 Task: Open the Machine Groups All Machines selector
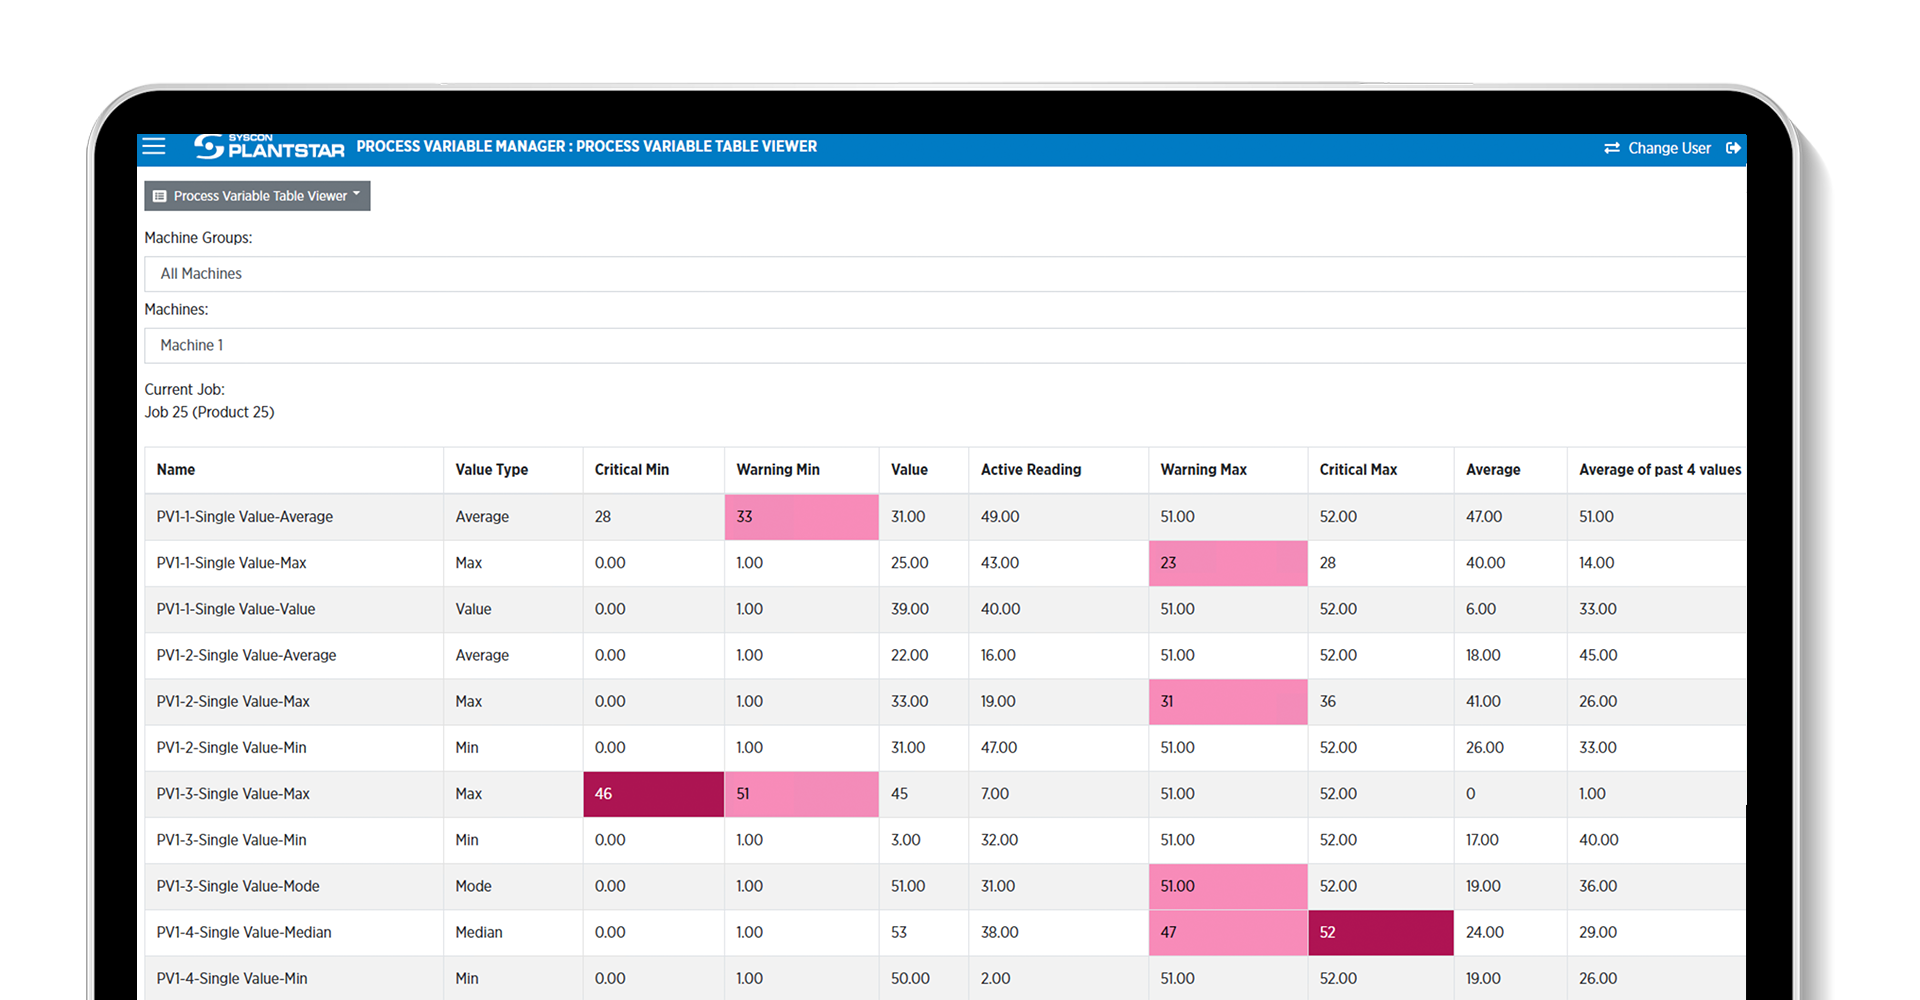click(945, 274)
